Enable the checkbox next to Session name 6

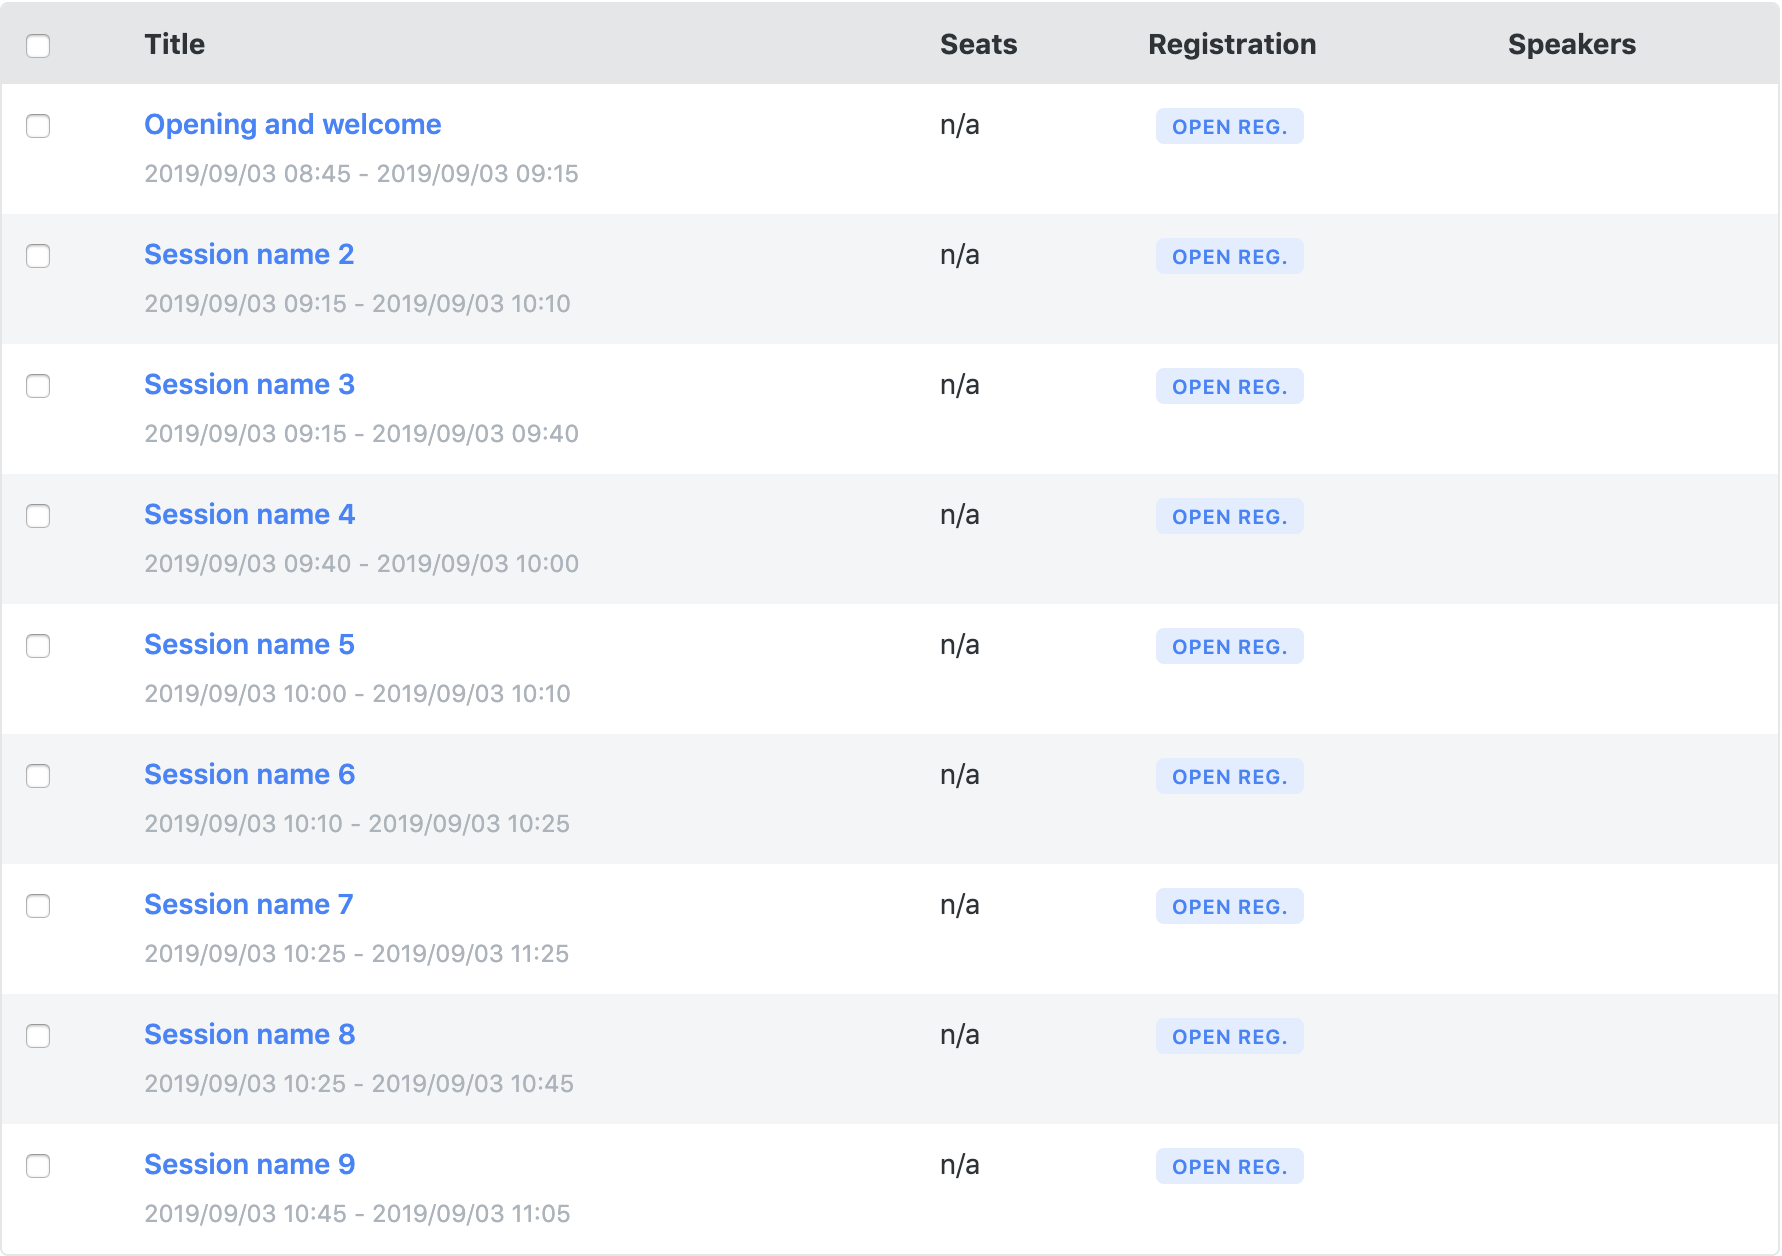[x=38, y=776]
